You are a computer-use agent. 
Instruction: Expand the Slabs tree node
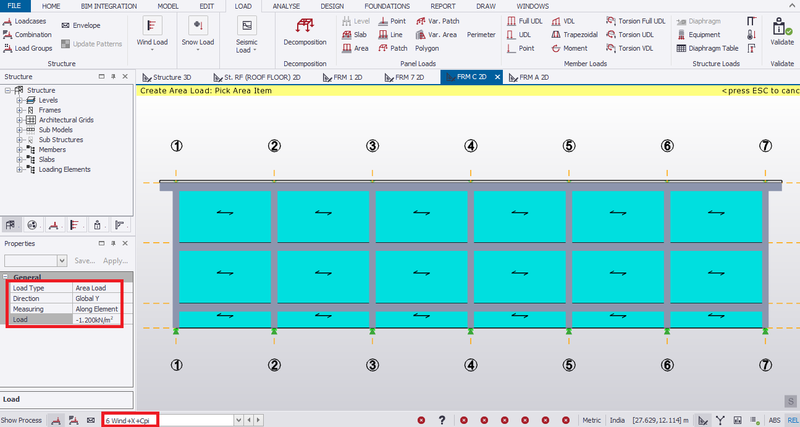19,160
